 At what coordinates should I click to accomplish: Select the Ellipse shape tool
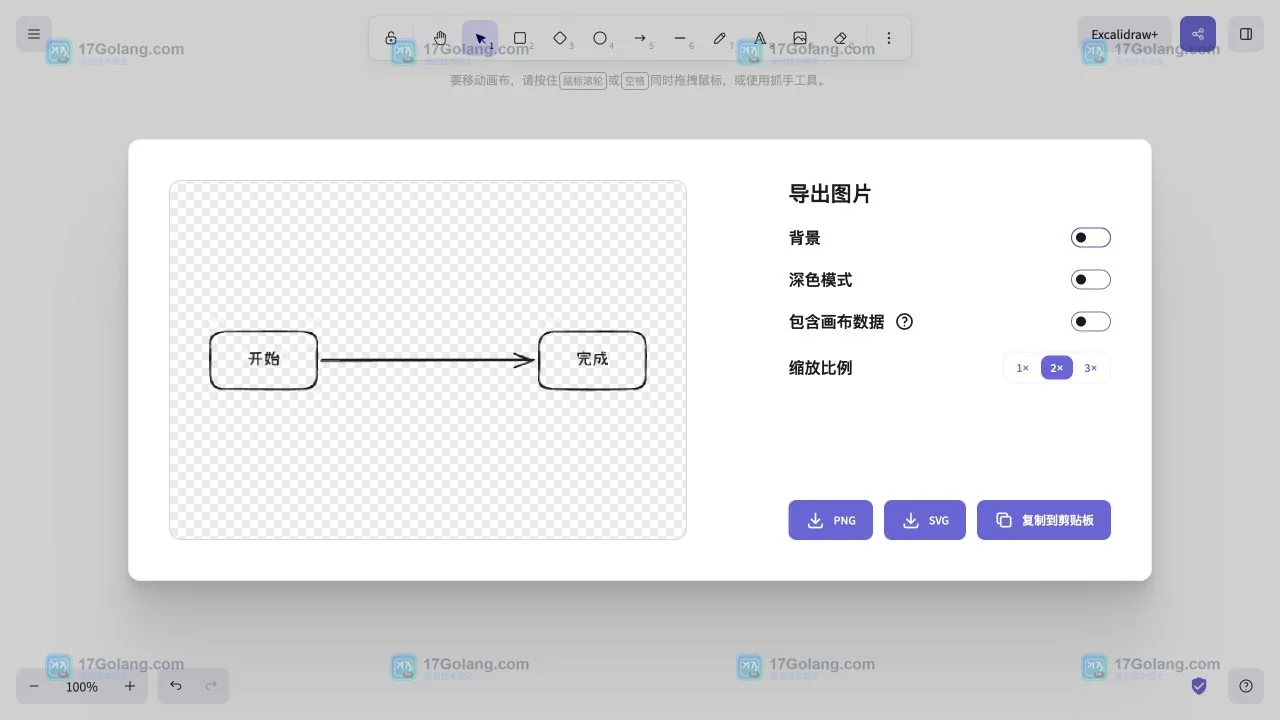coord(600,38)
